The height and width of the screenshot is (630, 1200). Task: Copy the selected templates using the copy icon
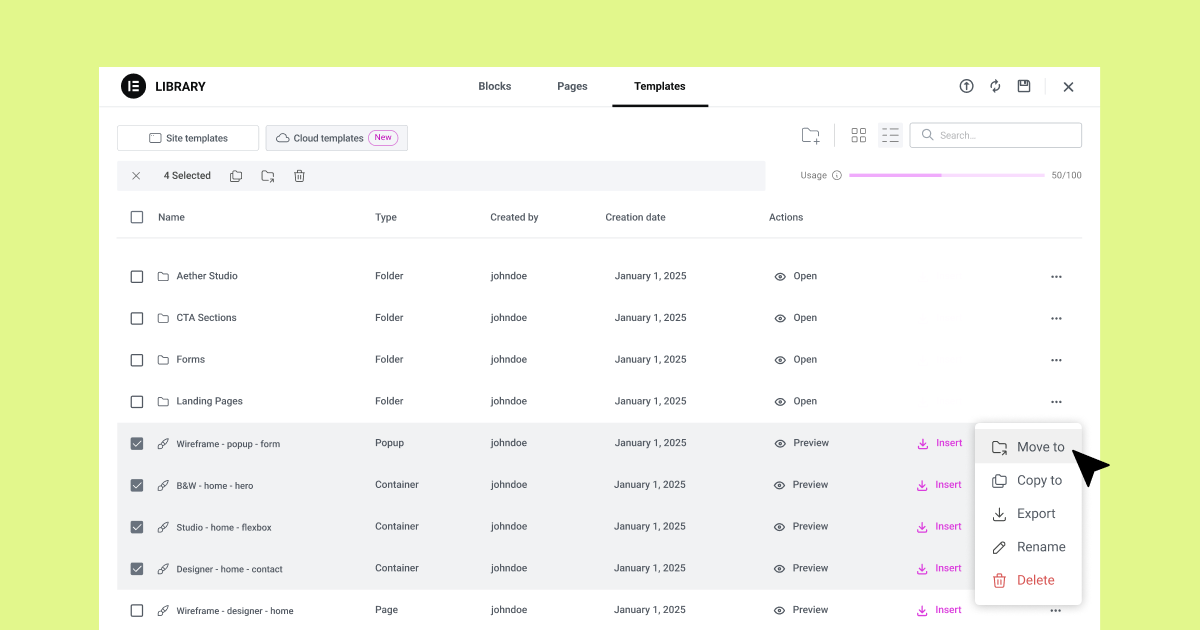[x=236, y=175]
